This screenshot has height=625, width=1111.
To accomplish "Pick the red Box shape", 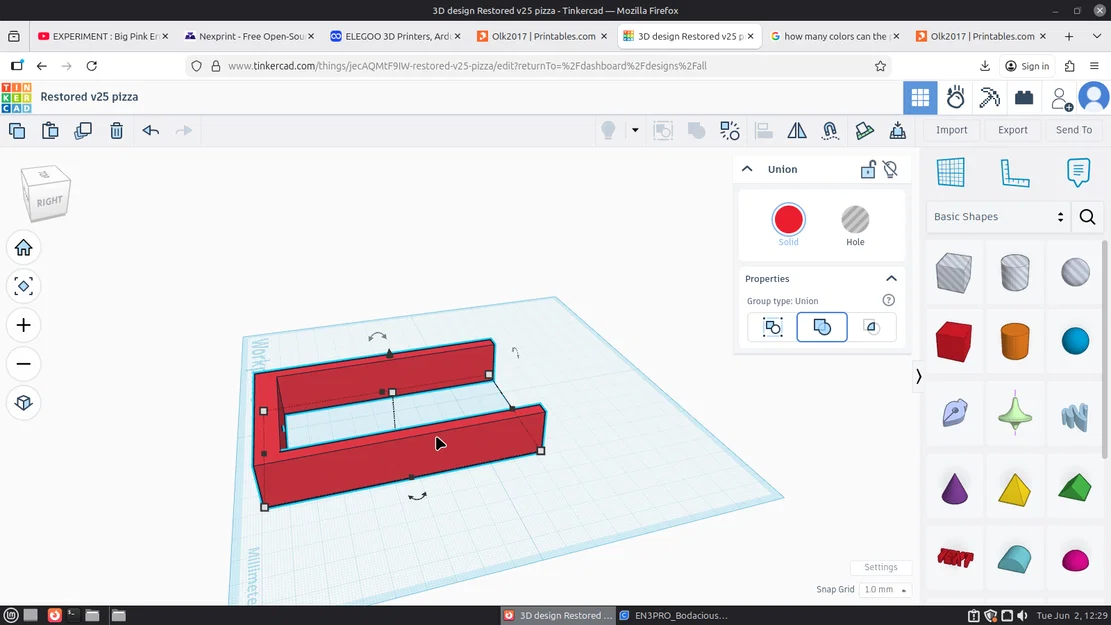I will point(954,342).
